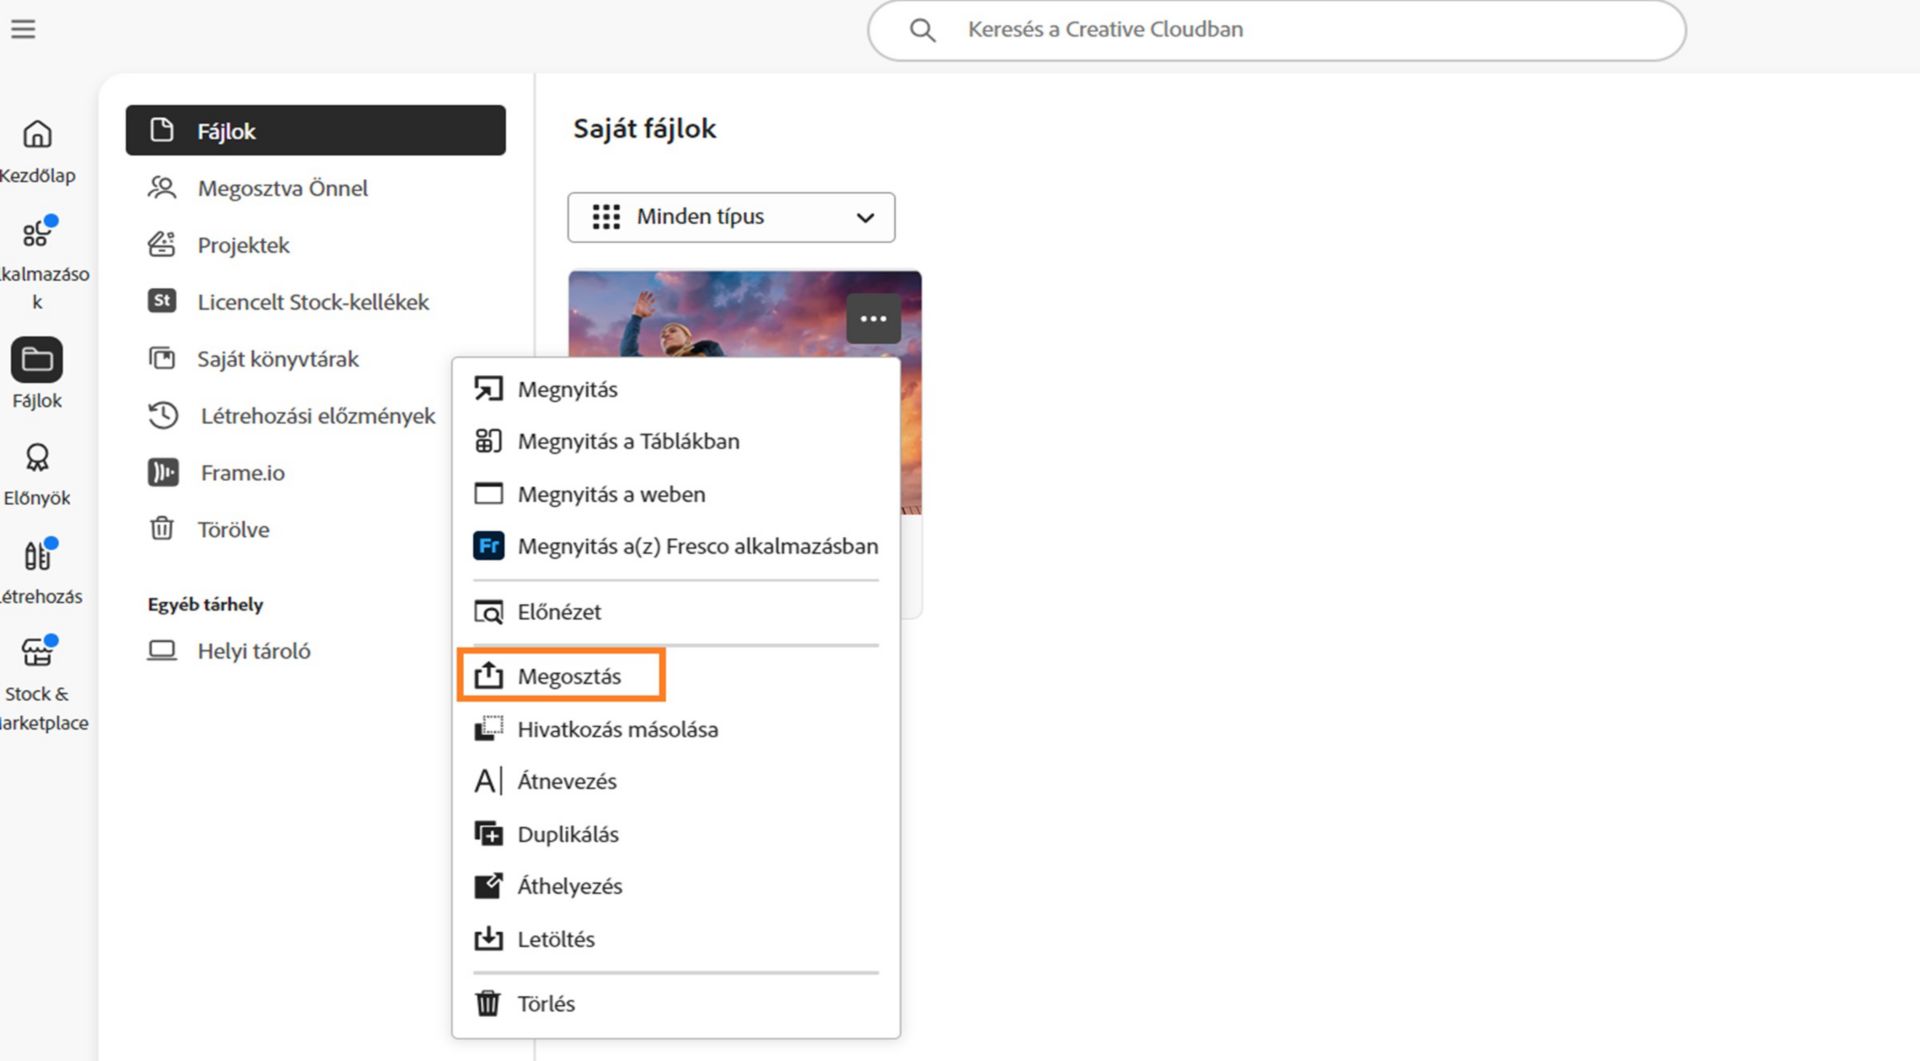
Task: Open Stock & Marketplace icon
Action: (37, 652)
